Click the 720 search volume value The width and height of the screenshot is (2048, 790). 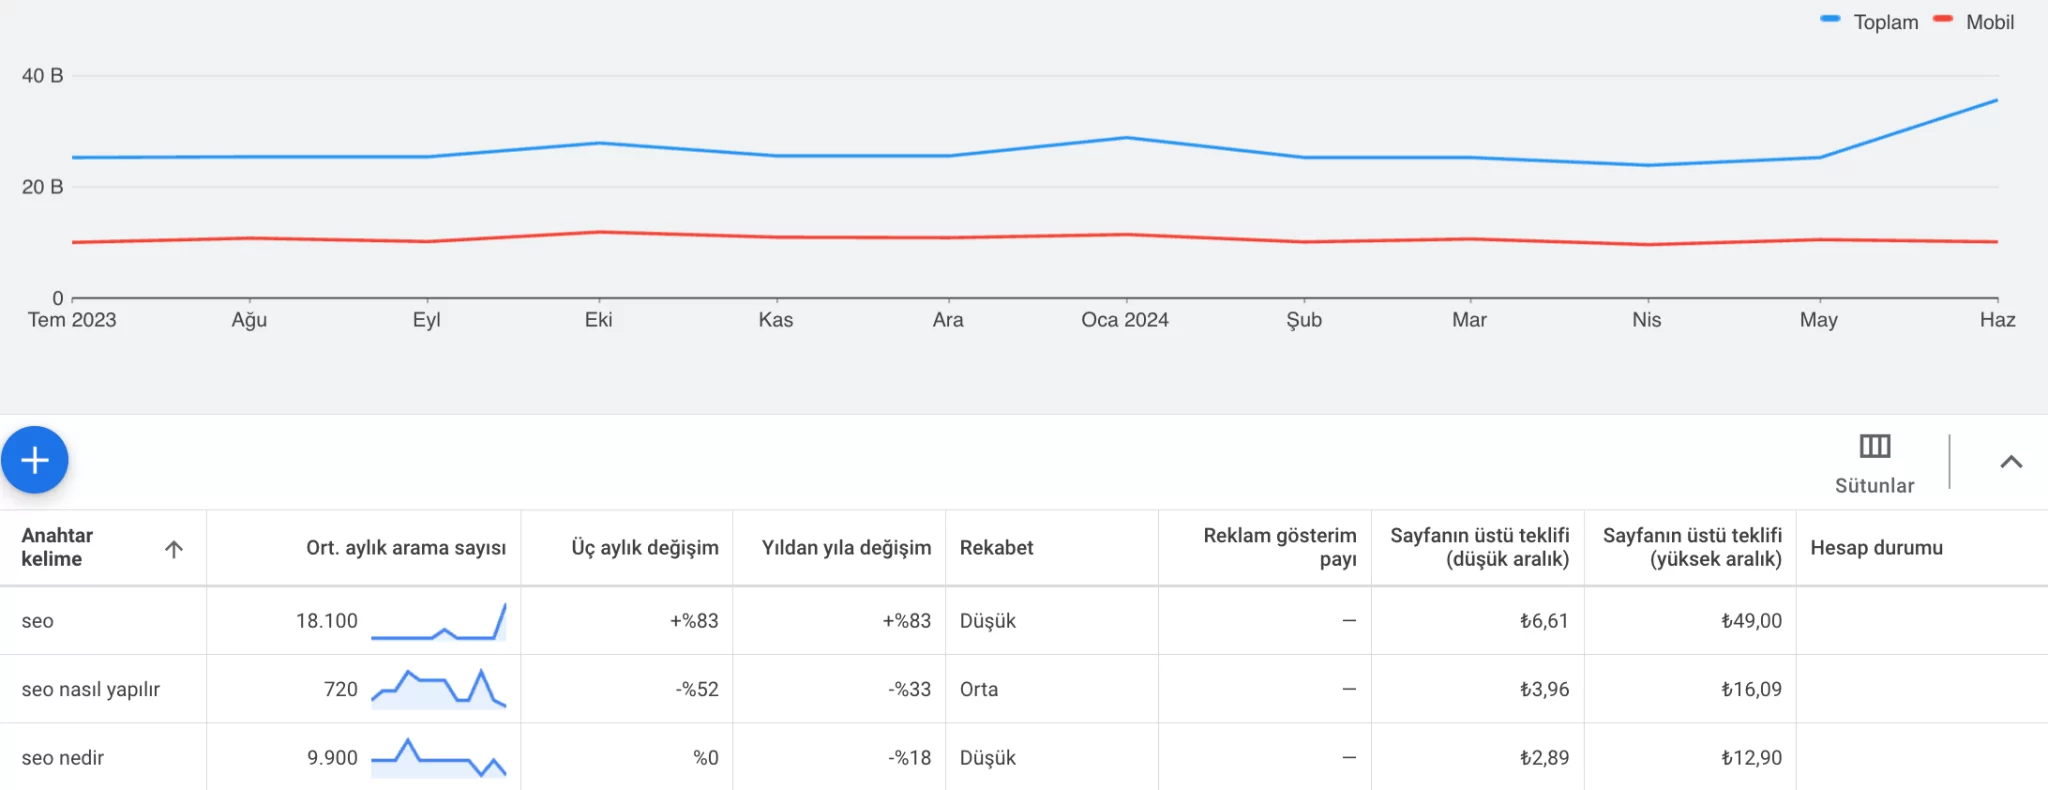click(340, 689)
